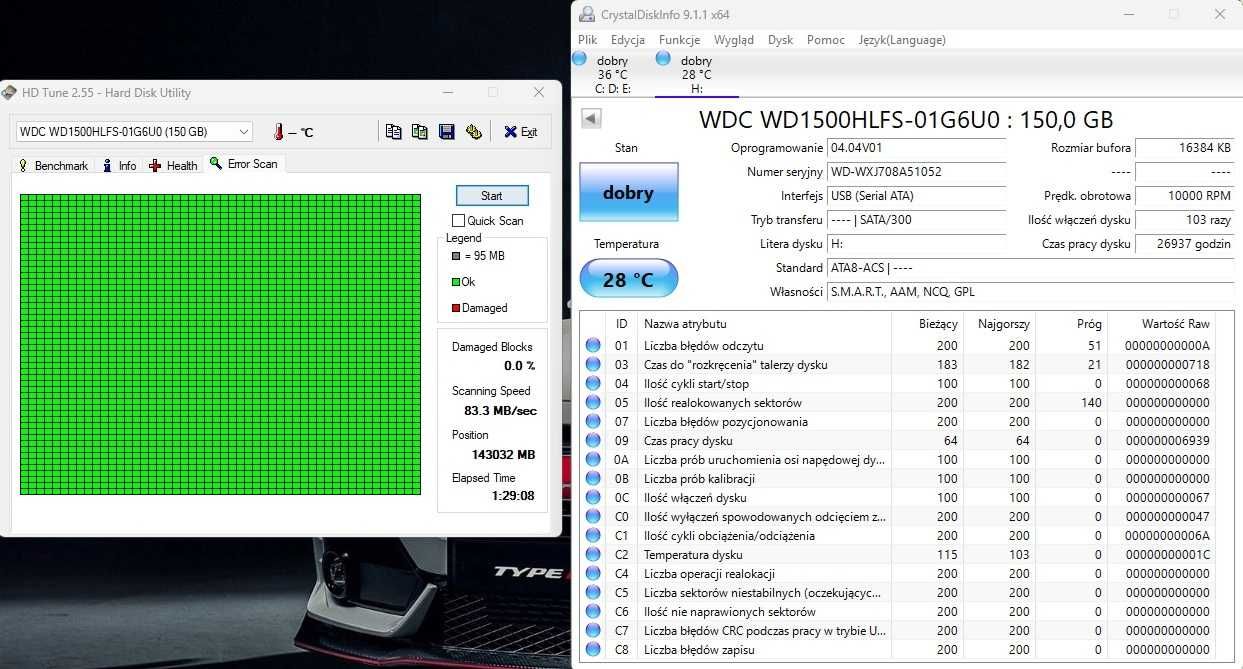Click the status orb for attribute 0C
Screen dimensions: 1243x669
[x=593, y=497]
